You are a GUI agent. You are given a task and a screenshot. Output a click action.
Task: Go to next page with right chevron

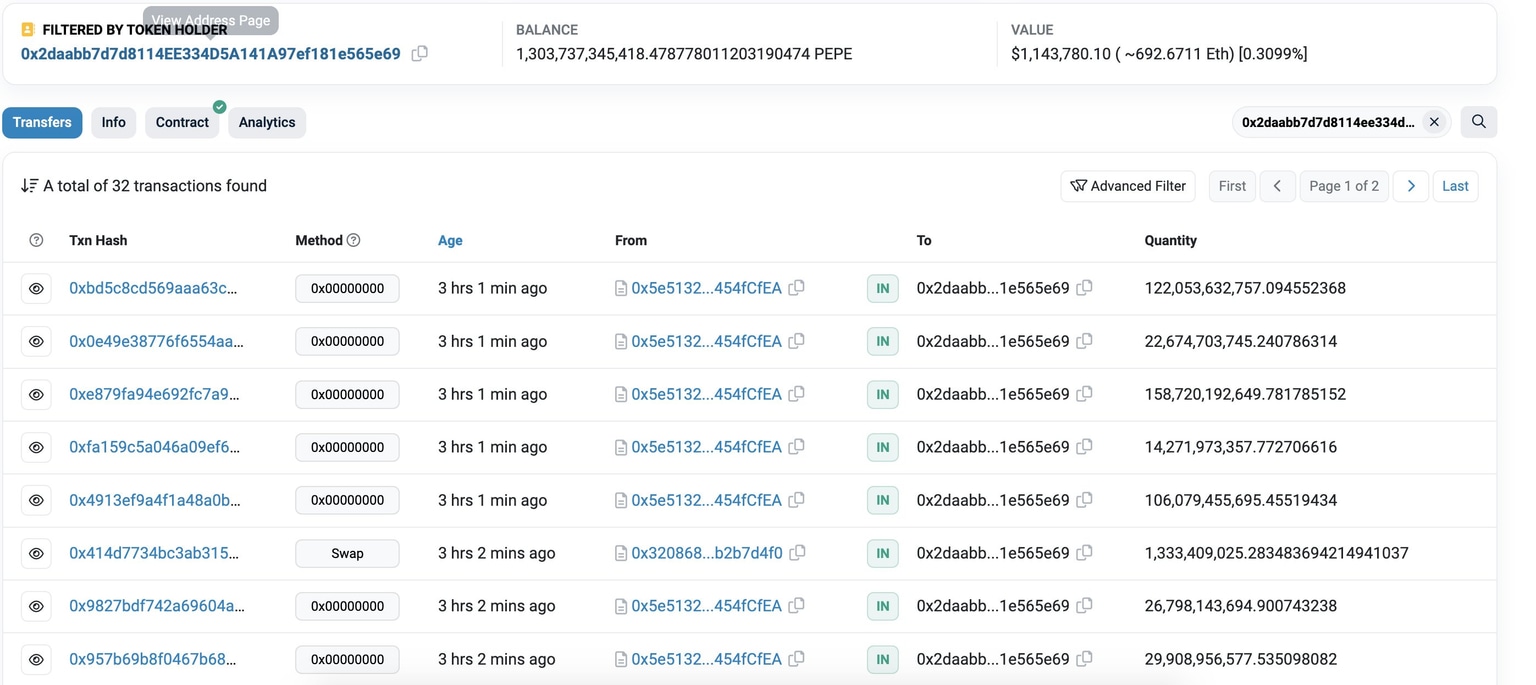point(1411,186)
